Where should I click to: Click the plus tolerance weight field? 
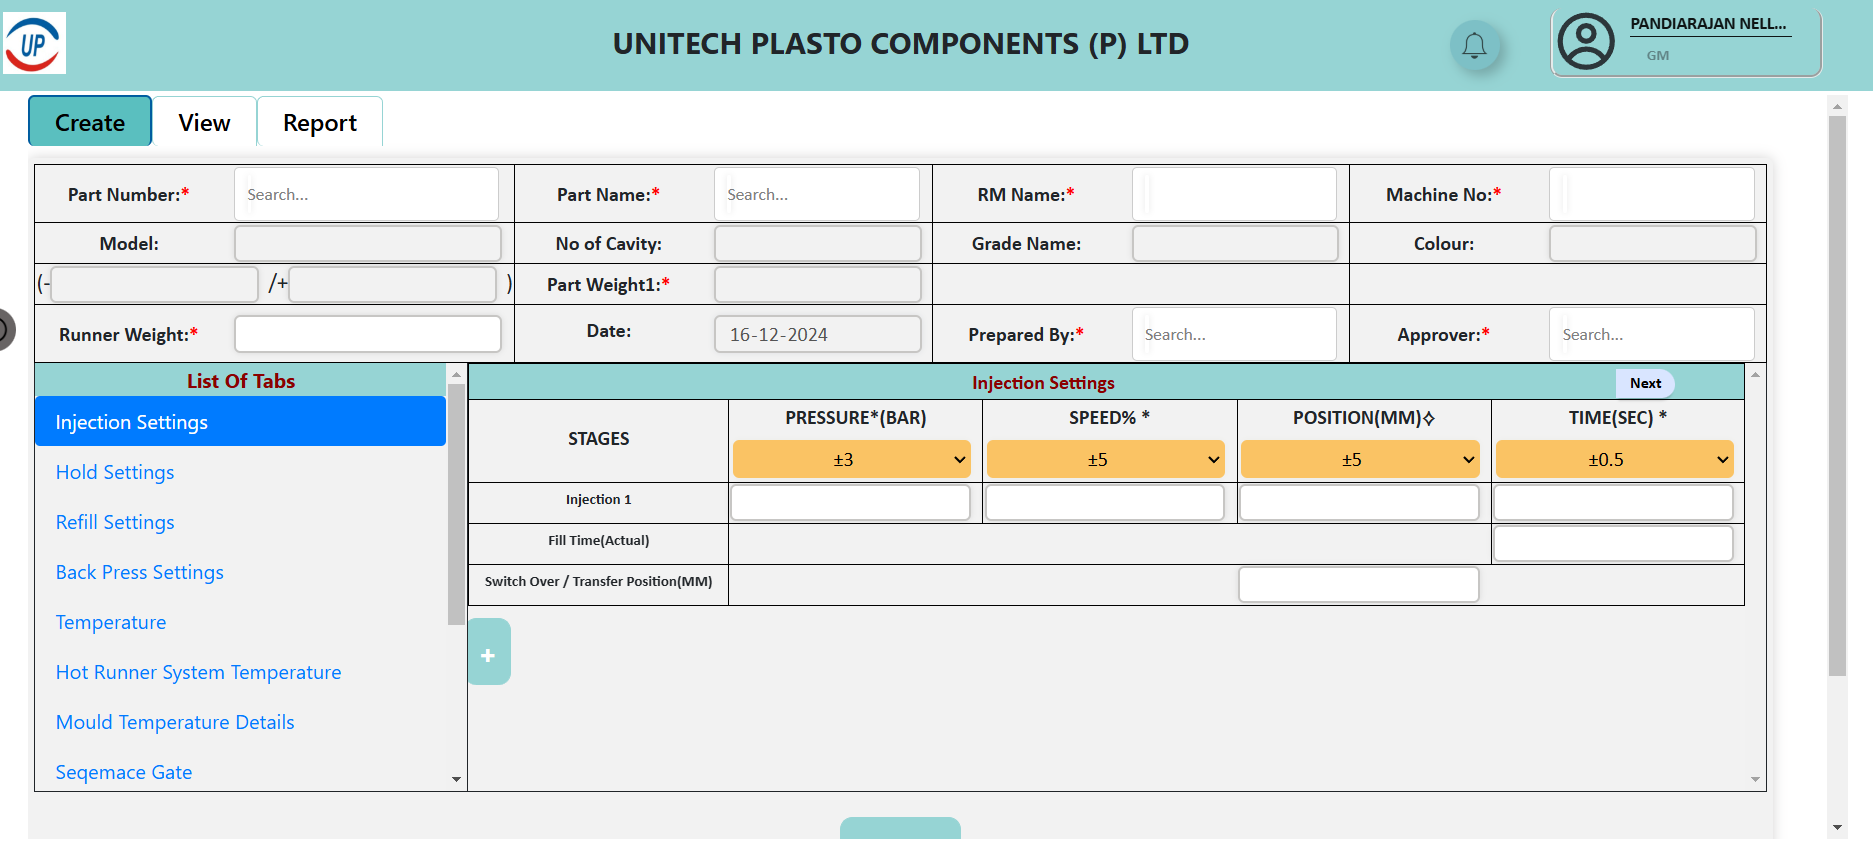click(393, 284)
